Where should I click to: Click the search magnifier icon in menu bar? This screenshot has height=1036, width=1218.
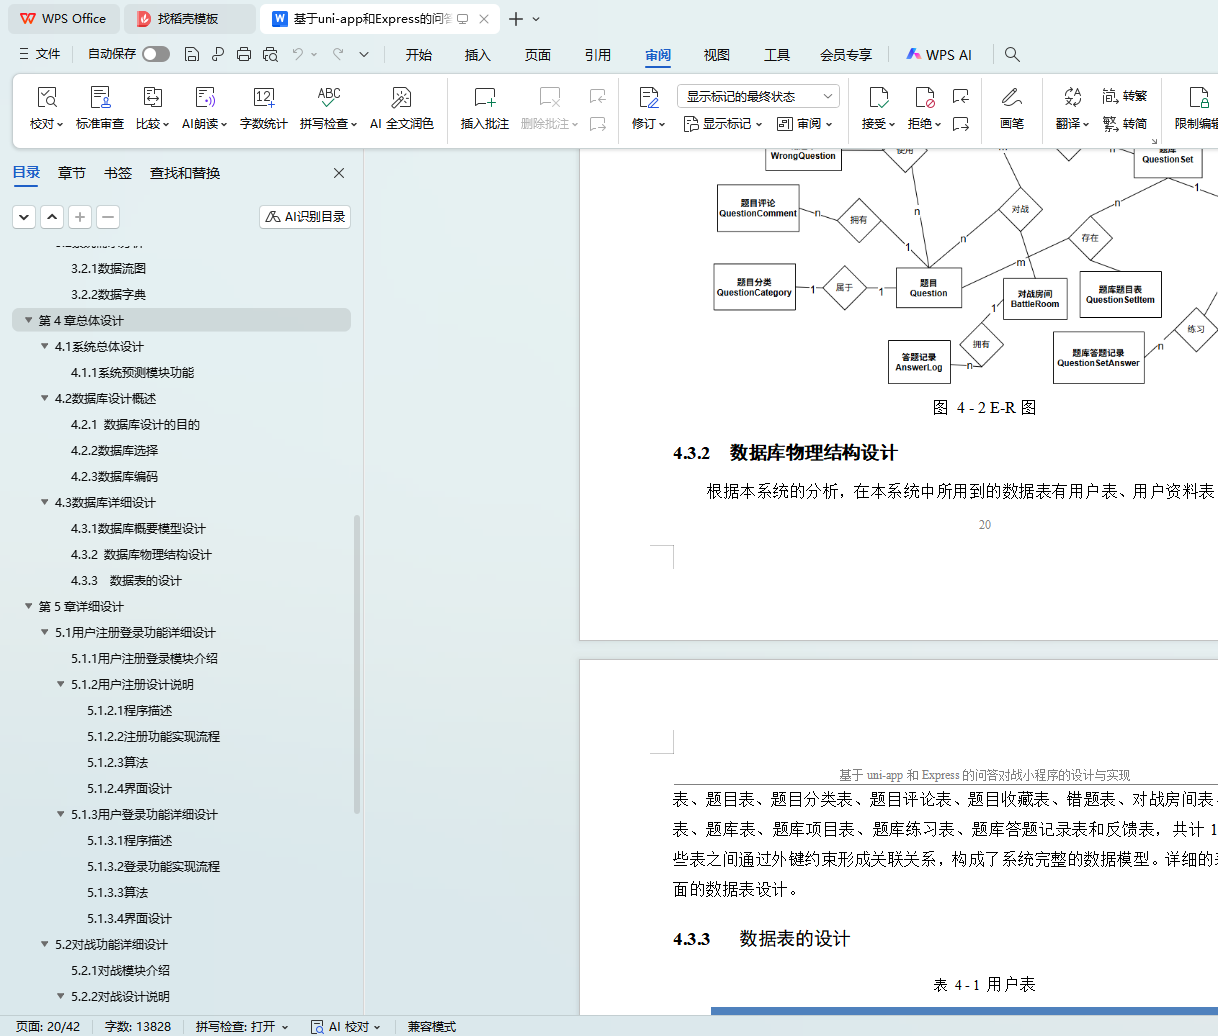[x=1012, y=54]
